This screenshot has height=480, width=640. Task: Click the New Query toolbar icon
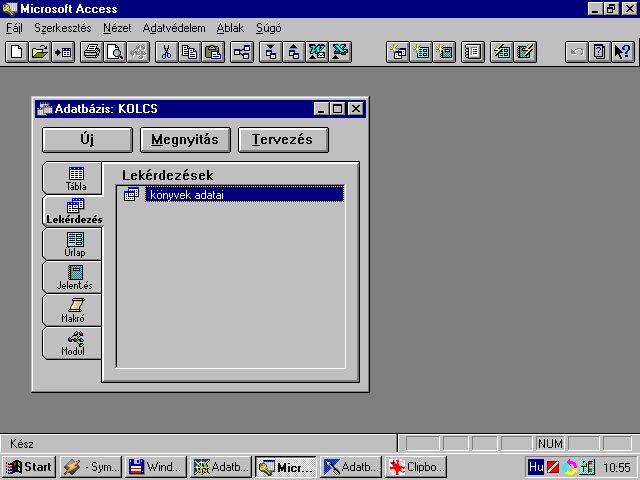click(398, 52)
